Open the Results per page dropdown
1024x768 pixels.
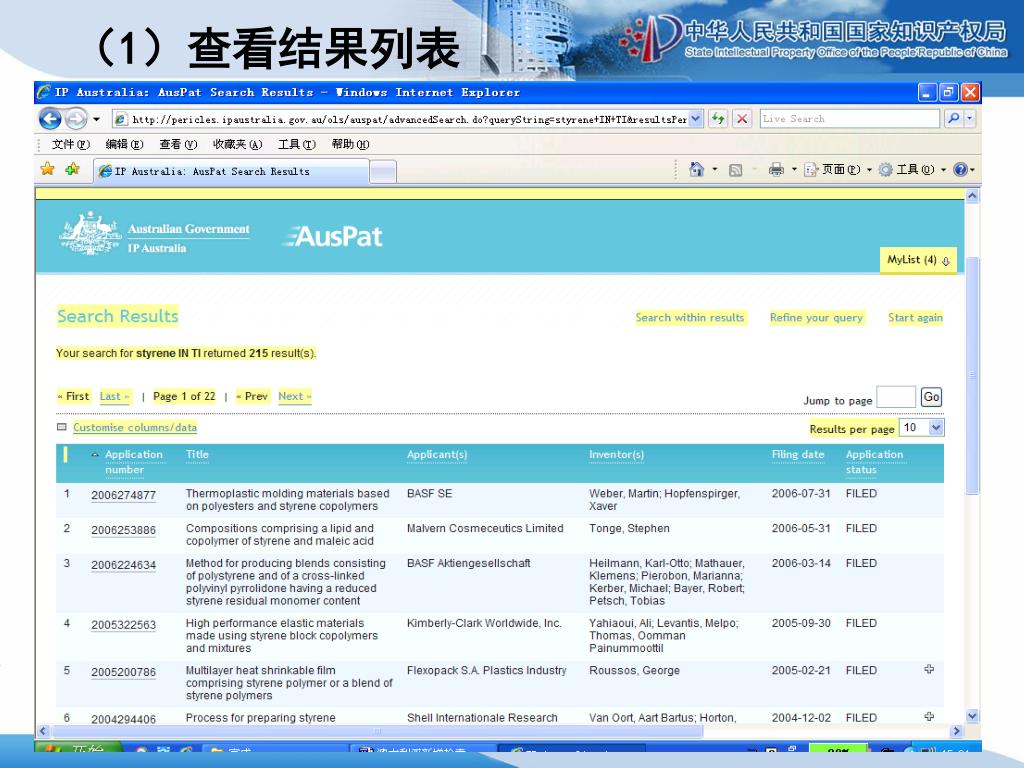(922, 428)
